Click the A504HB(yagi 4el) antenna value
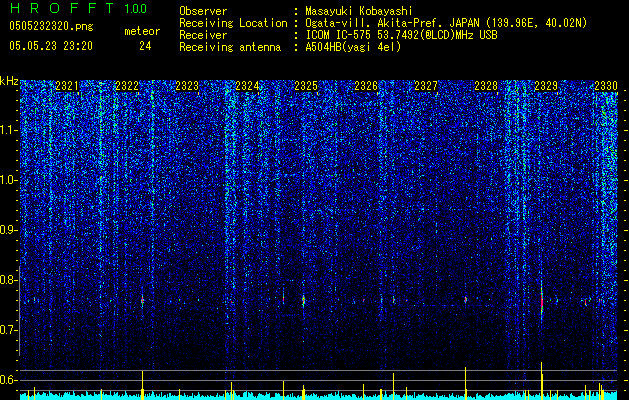 point(353,47)
